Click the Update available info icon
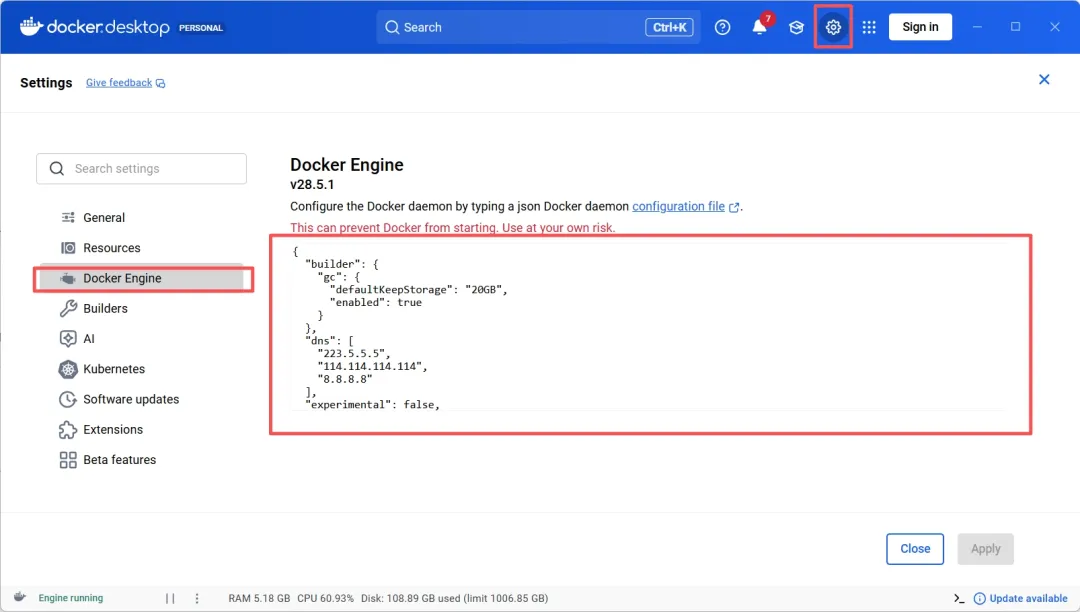 pyautogui.click(x=979, y=598)
